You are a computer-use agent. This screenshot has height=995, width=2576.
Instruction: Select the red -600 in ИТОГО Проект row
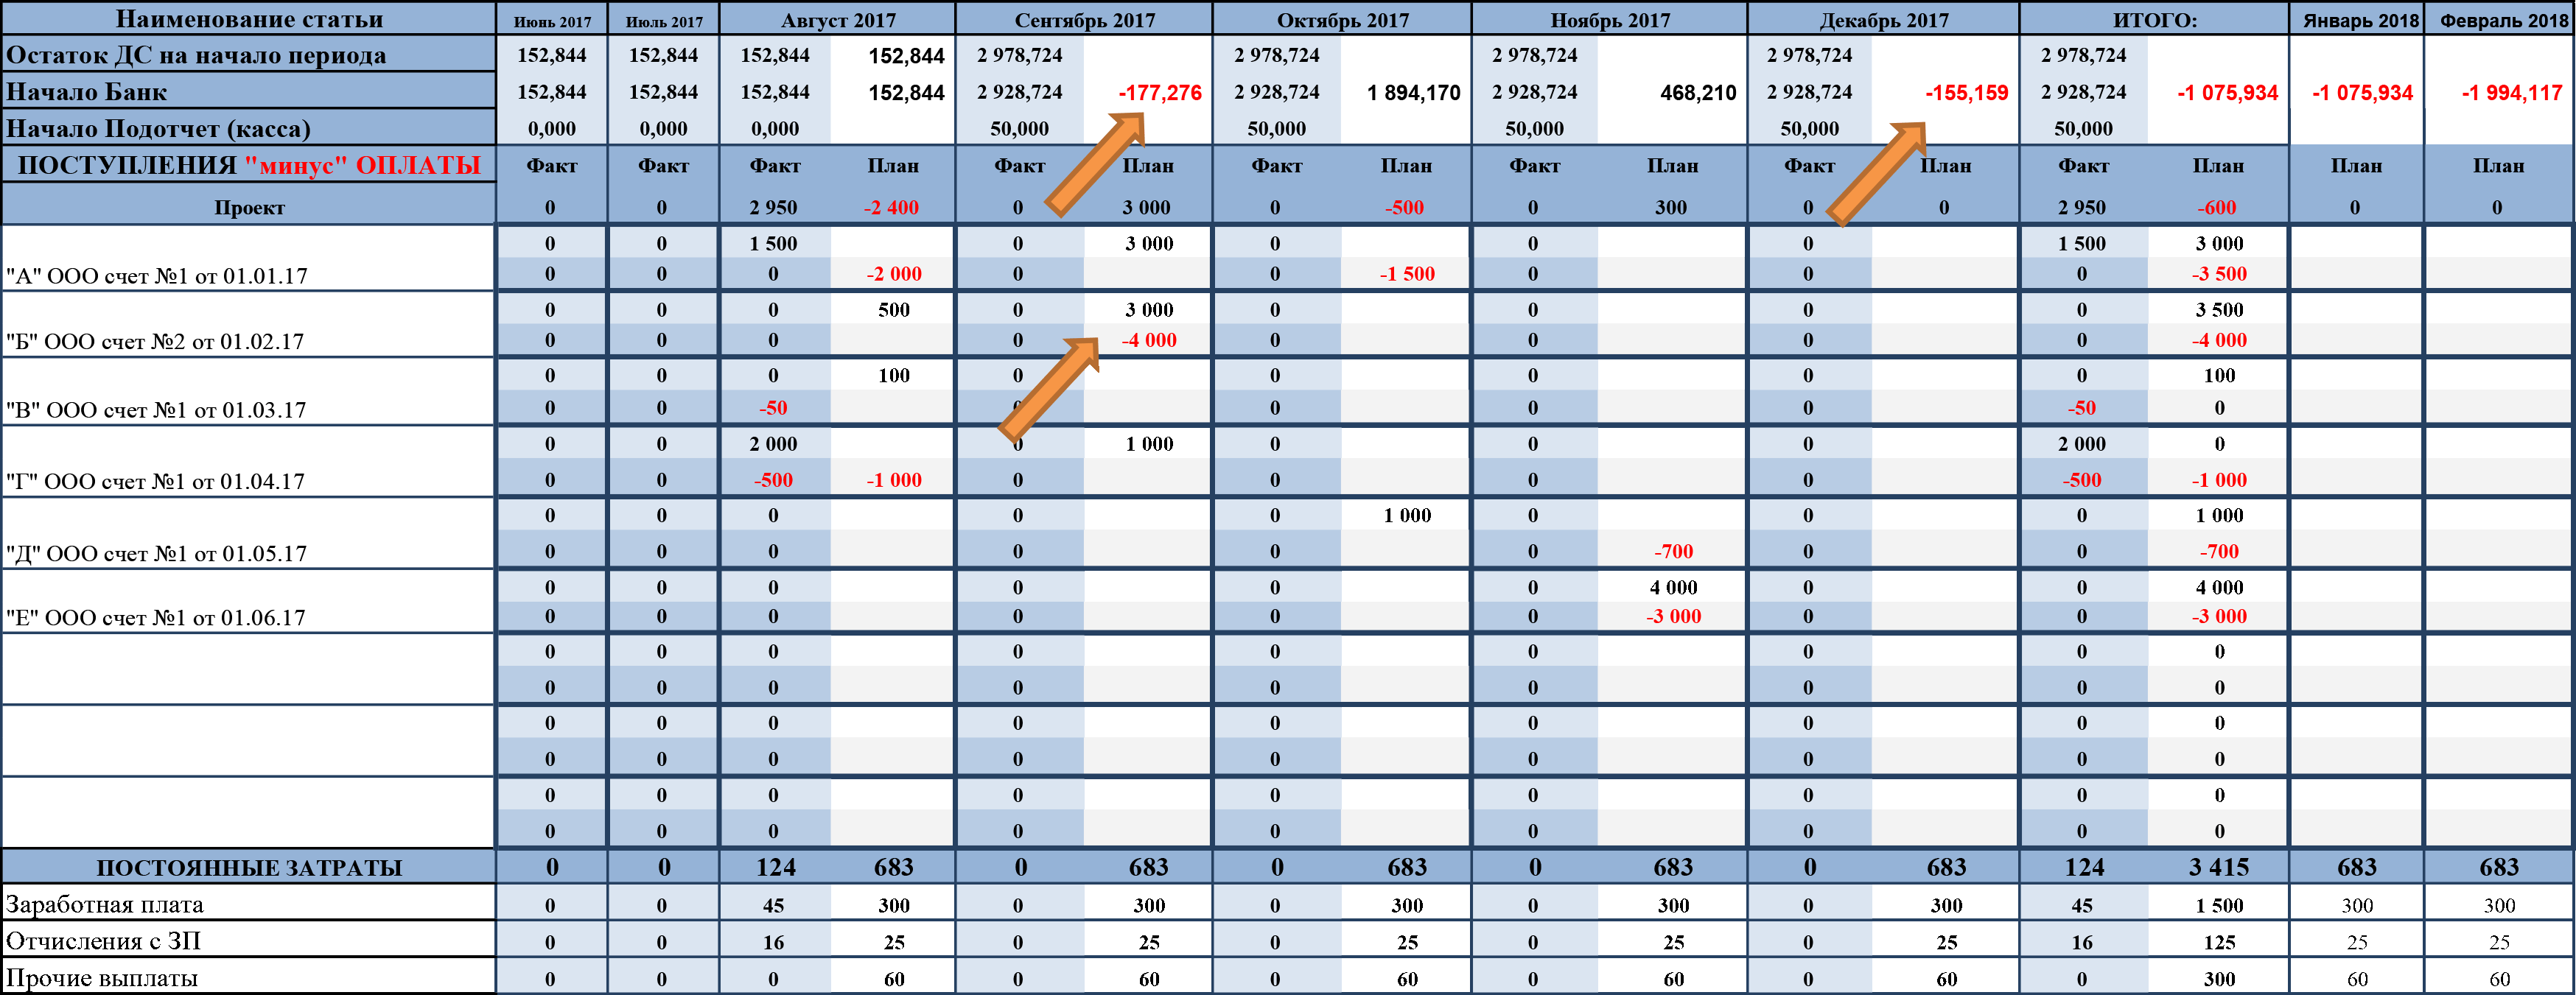tap(2216, 208)
